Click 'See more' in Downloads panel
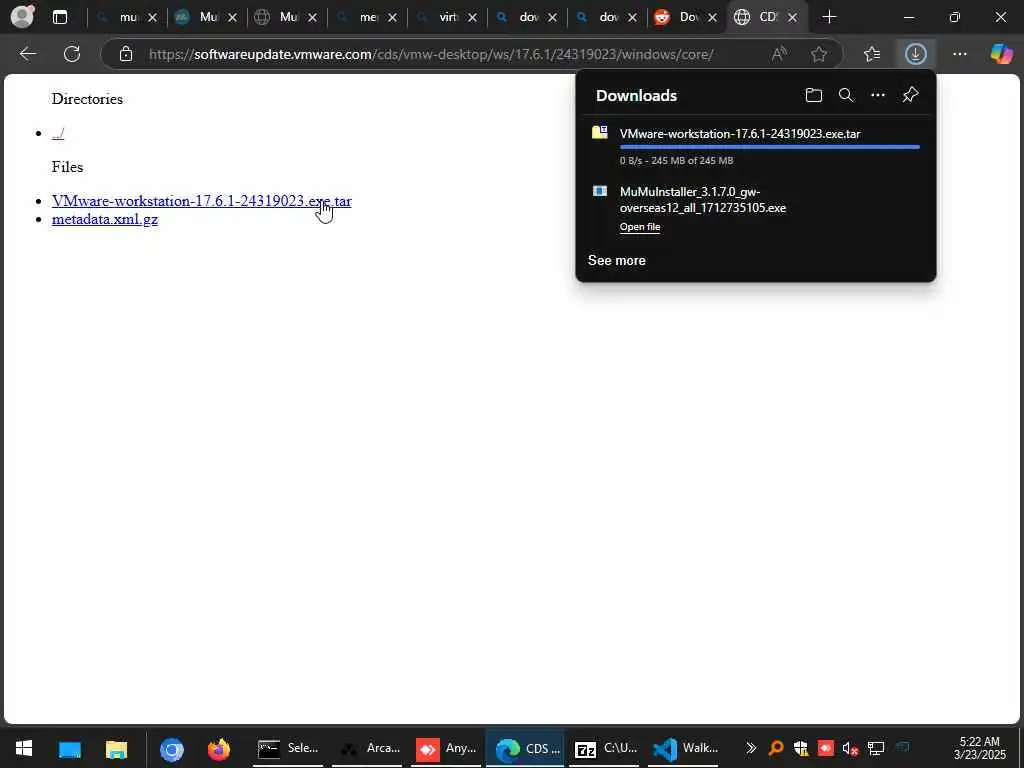The image size is (1024, 768). 616,261
